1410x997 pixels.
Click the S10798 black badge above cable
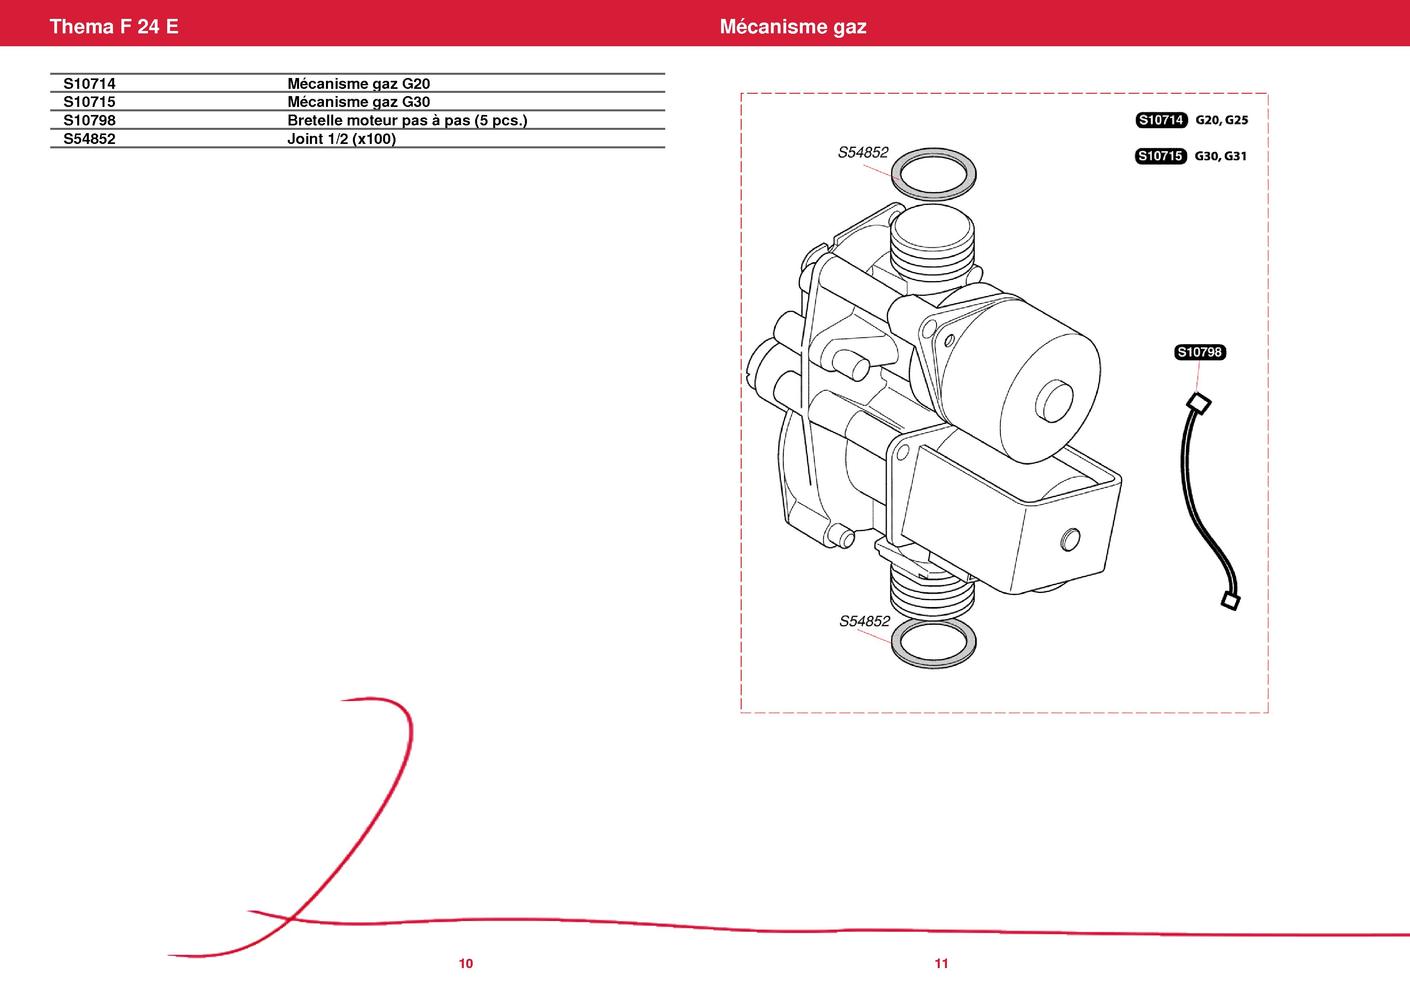[x=1199, y=352]
